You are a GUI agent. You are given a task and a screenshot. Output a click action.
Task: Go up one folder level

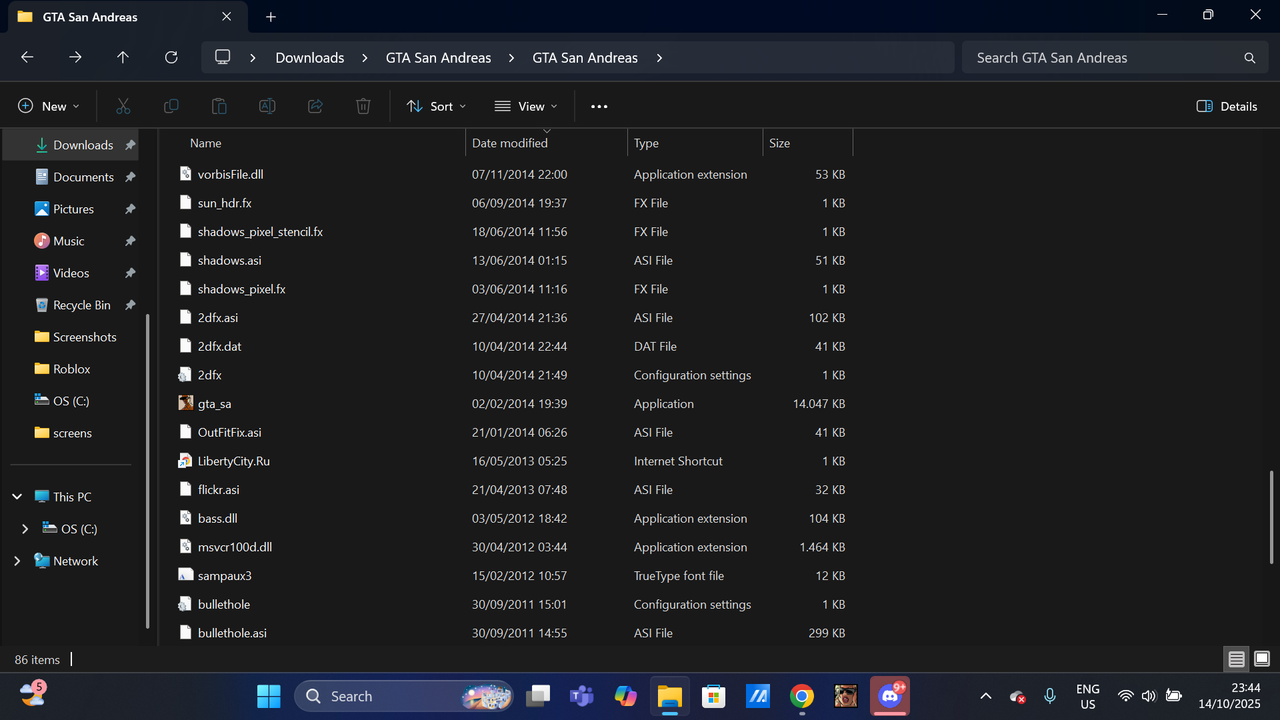(123, 58)
